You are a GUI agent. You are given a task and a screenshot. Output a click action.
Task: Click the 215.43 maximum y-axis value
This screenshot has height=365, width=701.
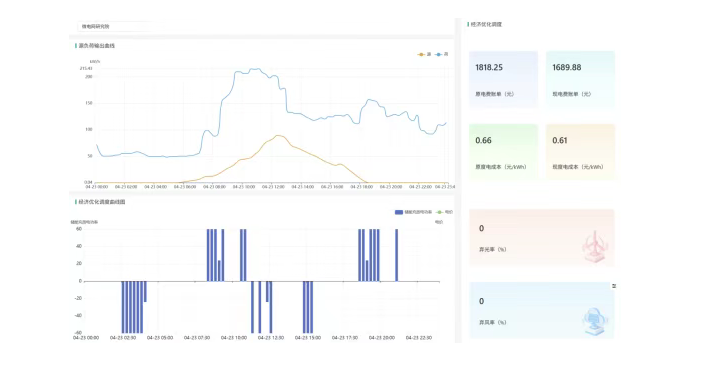coord(86,68)
